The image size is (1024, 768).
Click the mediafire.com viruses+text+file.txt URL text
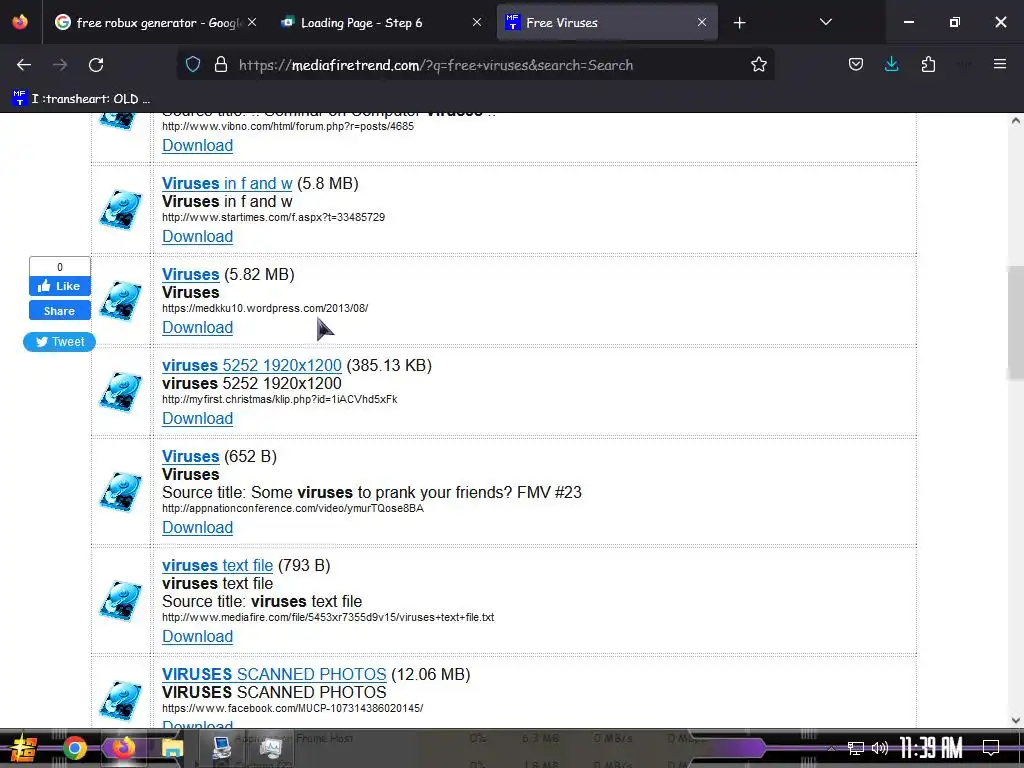click(x=328, y=617)
